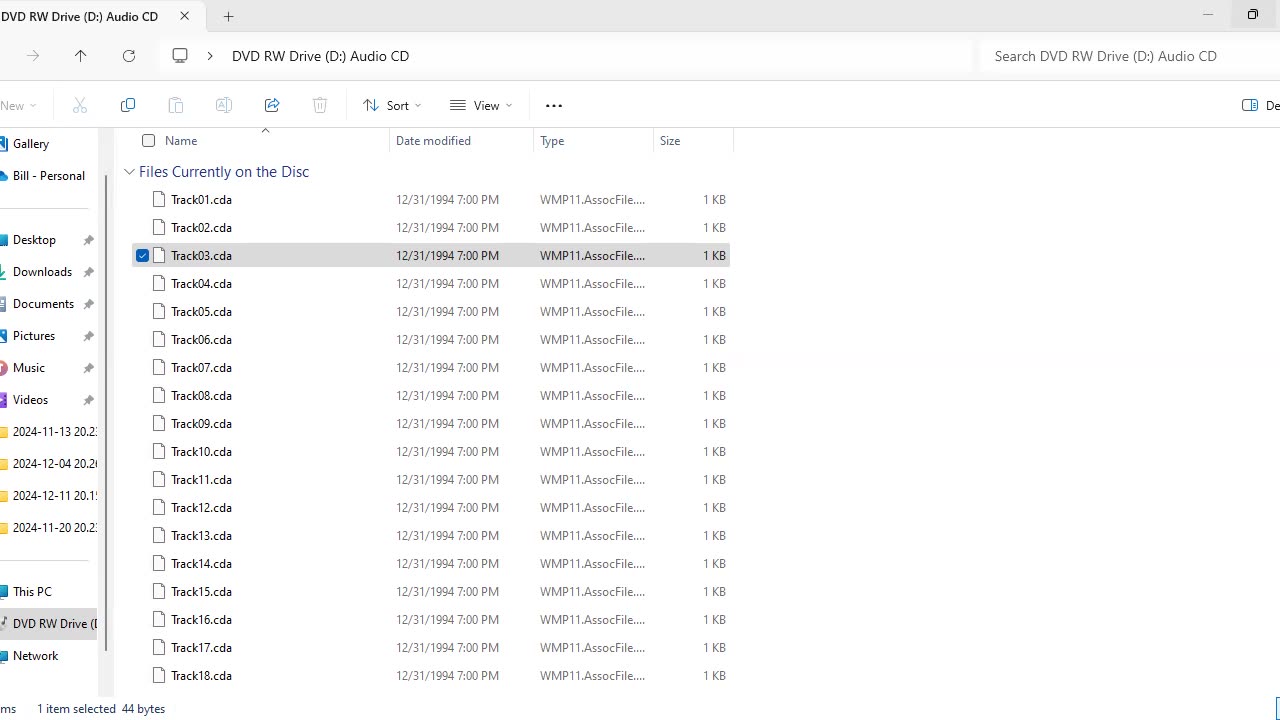The width and height of the screenshot is (1280, 720).
Task: Sort by the Type column header
Action: point(552,141)
